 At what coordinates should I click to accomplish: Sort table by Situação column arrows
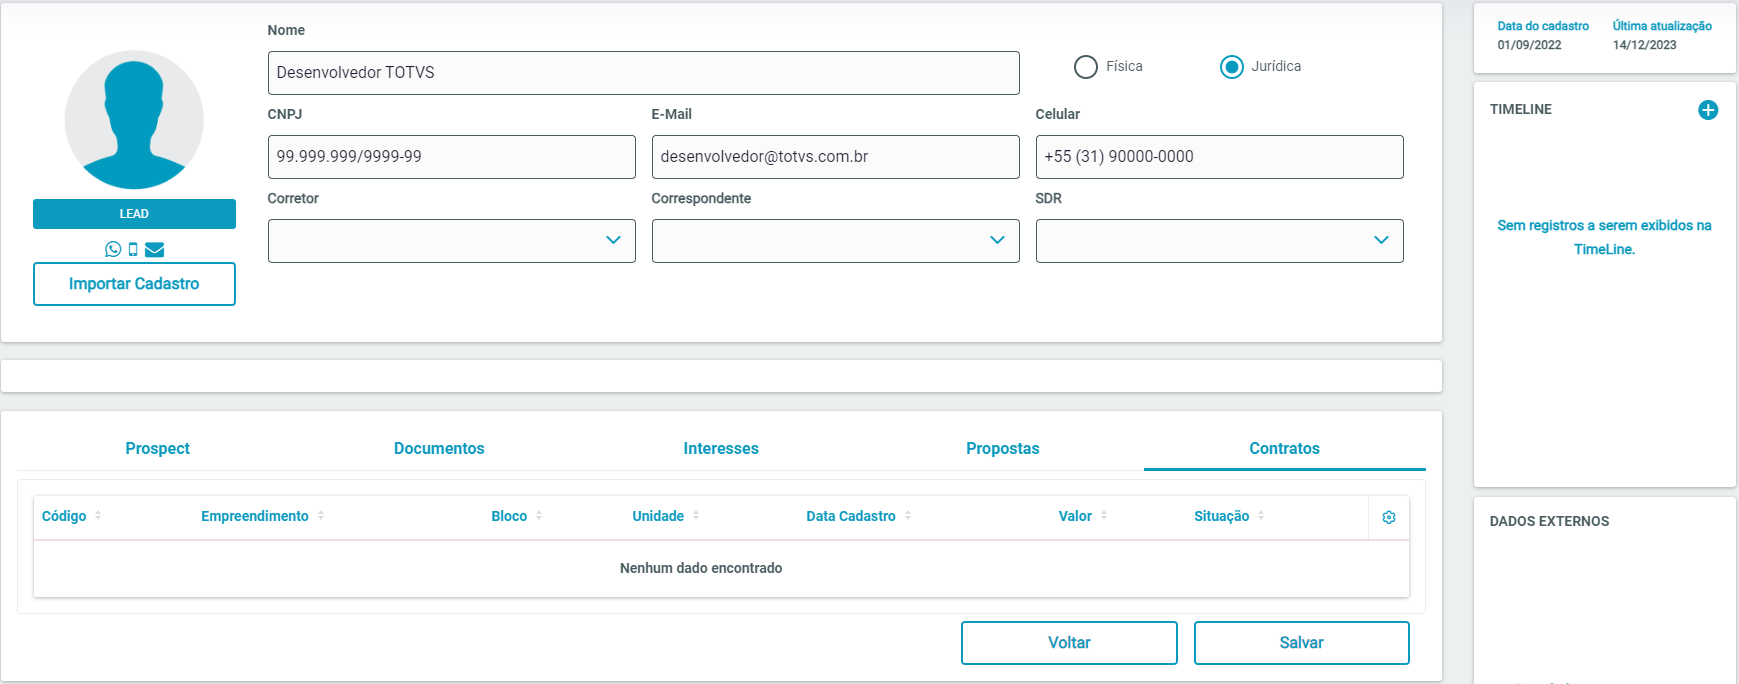coord(1261,516)
